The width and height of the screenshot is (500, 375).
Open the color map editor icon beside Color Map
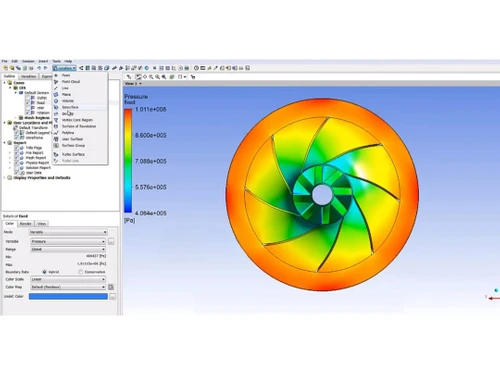tap(111, 287)
